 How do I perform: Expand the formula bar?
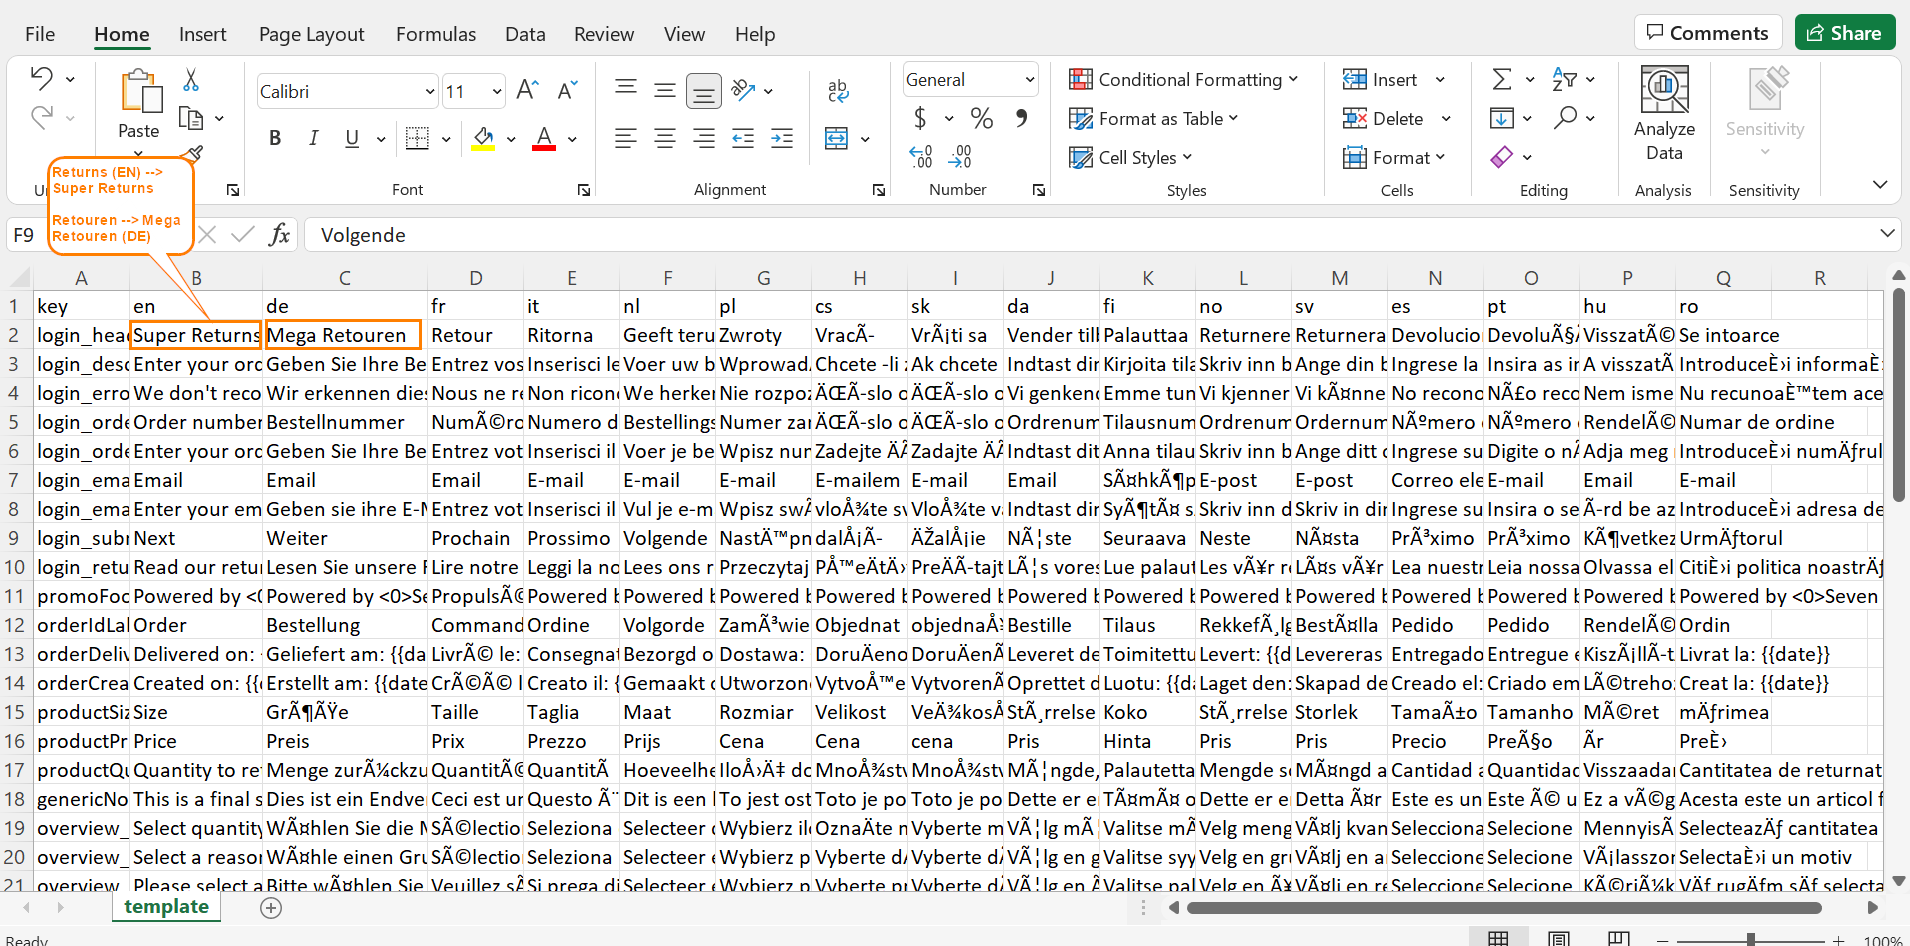[1887, 234]
